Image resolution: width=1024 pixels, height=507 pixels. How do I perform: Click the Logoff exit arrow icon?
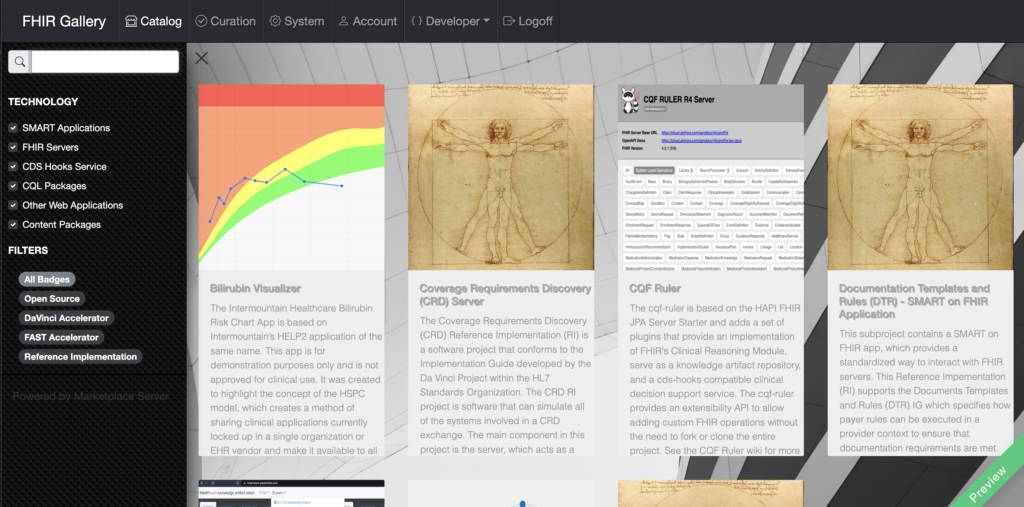[509, 21]
